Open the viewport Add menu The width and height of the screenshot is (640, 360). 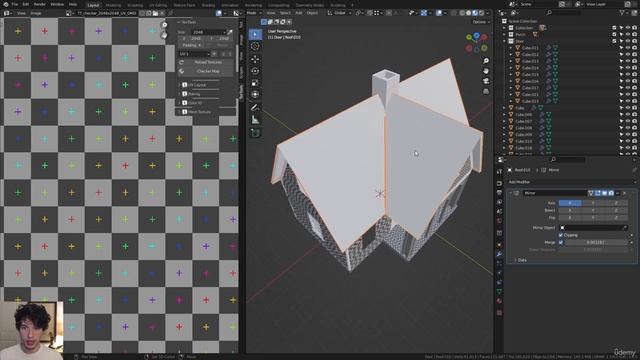click(x=299, y=13)
